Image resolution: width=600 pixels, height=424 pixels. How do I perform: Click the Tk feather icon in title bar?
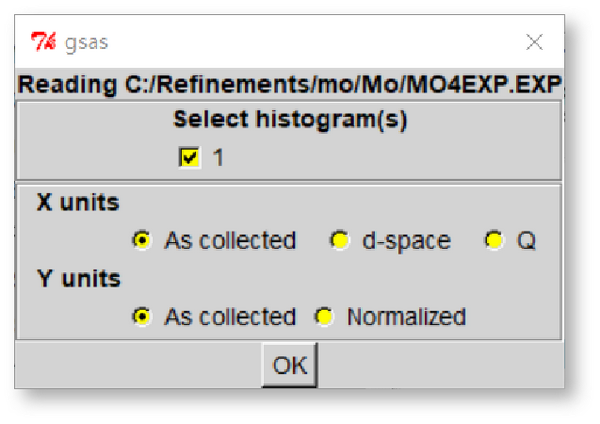tap(42, 42)
